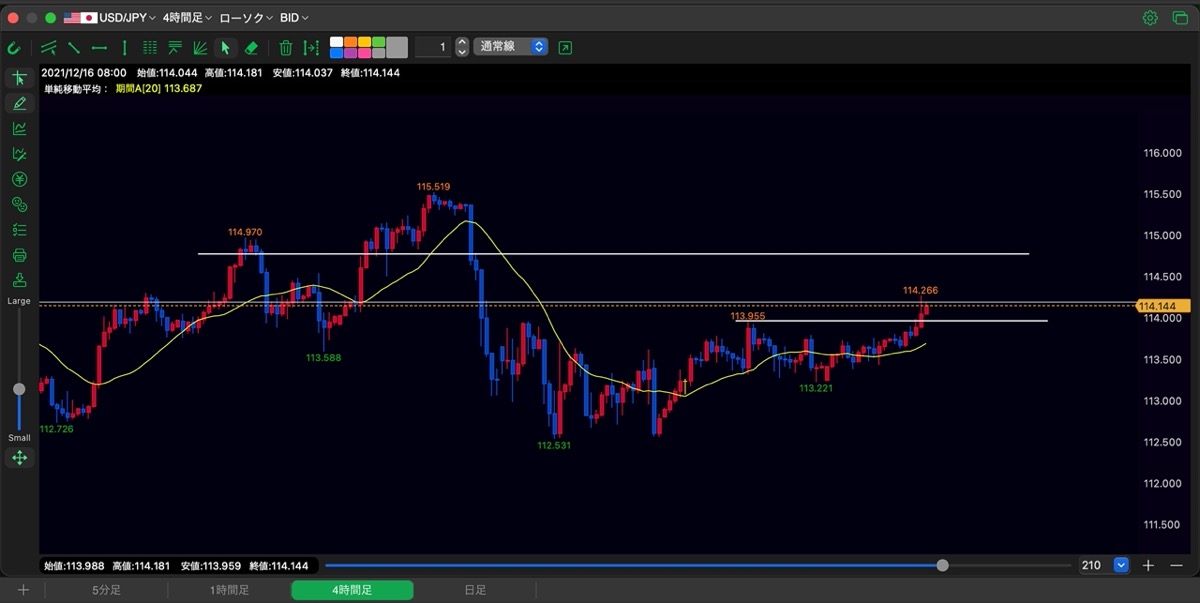Click the yen circle icon

click(x=19, y=180)
